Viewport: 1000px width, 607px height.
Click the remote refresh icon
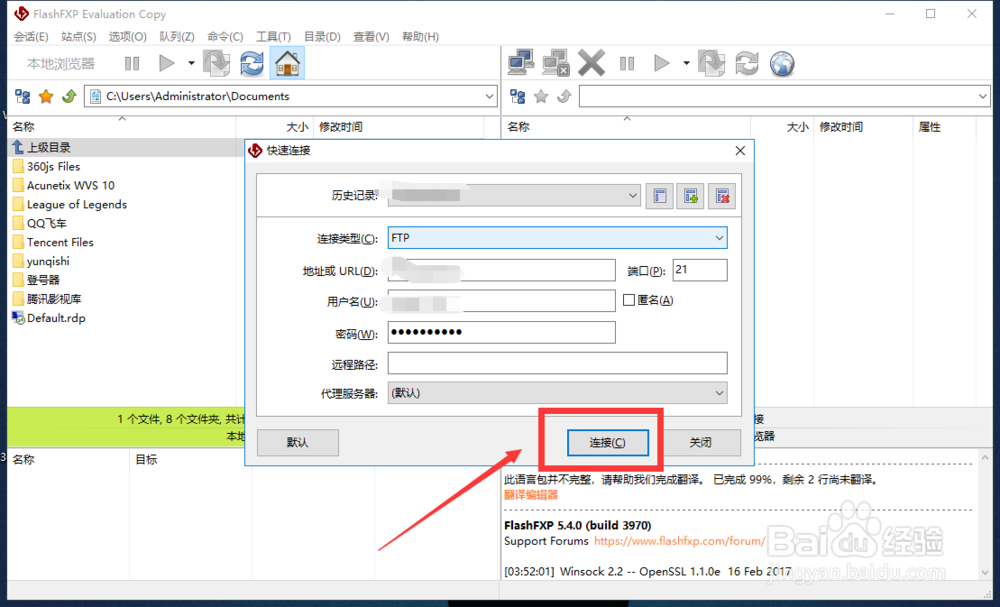[x=747, y=63]
